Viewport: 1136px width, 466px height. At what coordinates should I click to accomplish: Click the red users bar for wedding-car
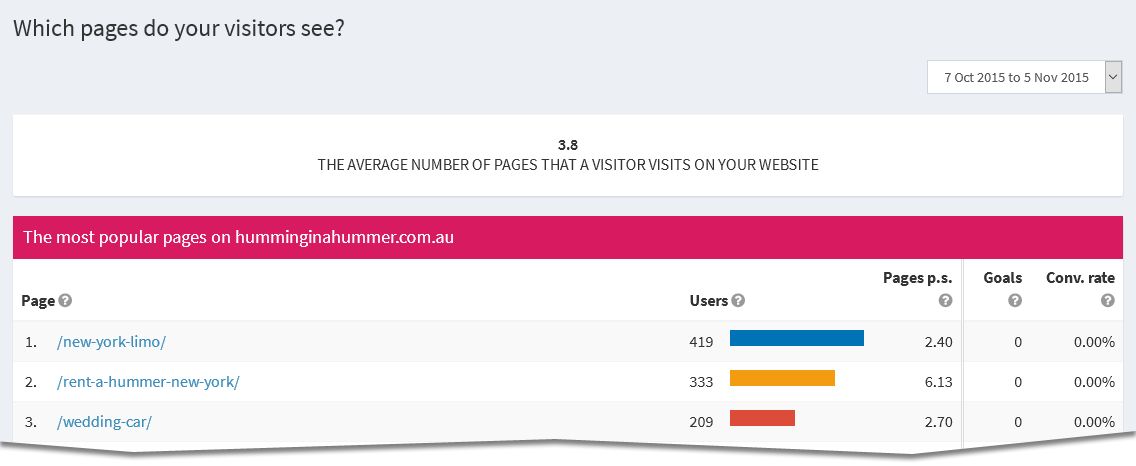762,418
